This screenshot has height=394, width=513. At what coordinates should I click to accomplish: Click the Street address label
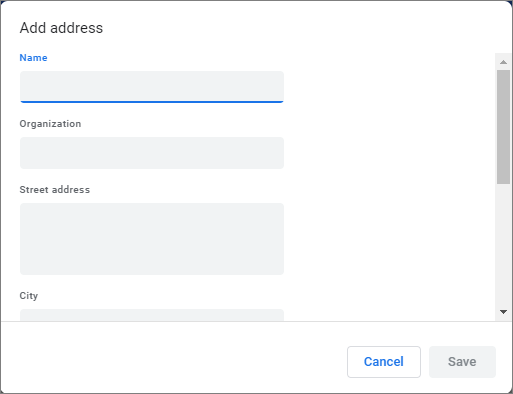[x=55, y=190]
